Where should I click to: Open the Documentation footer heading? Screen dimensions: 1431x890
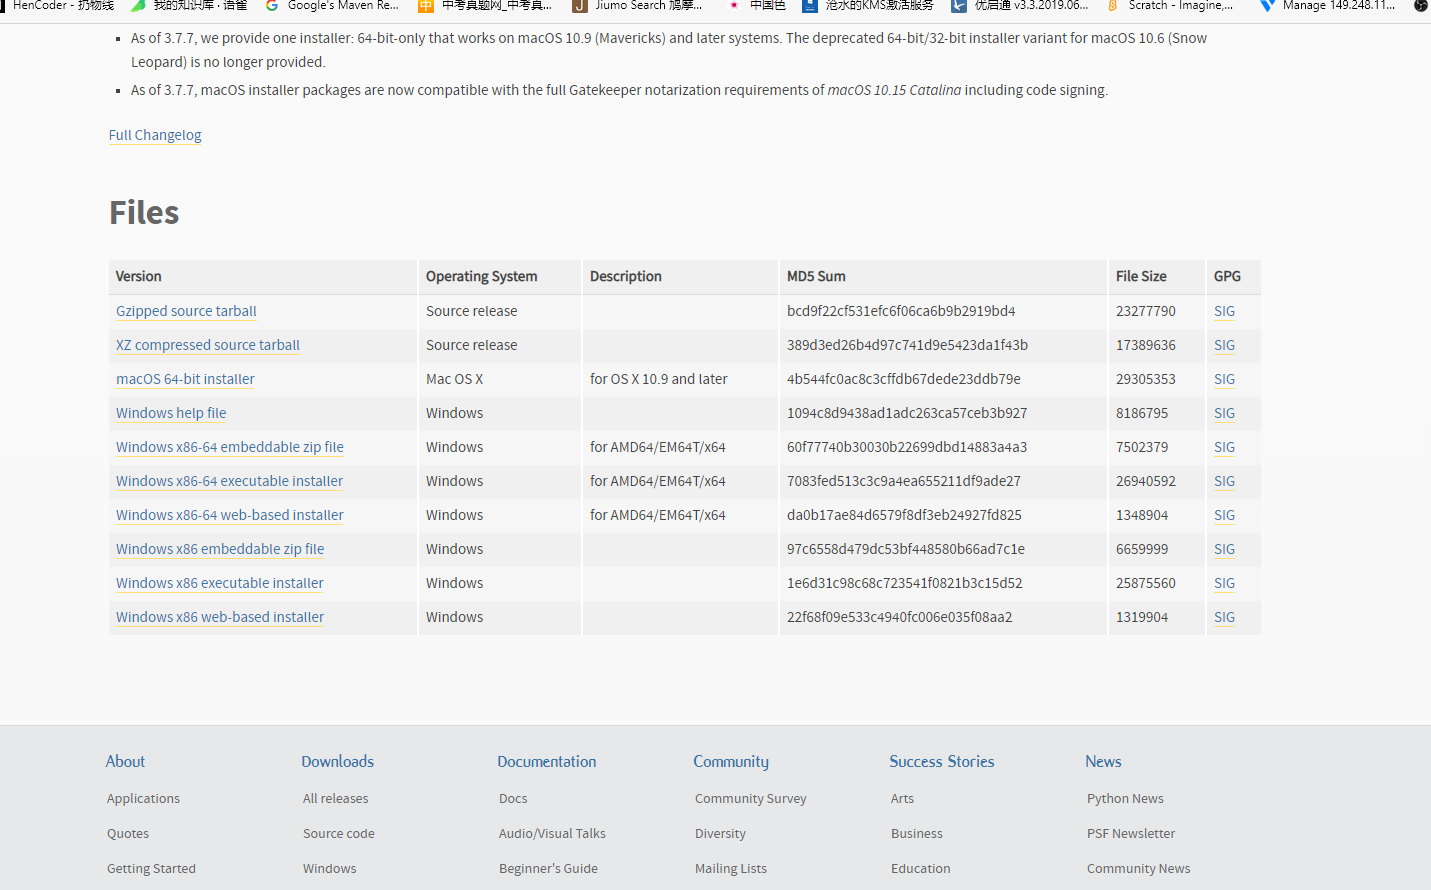coord(547,761)
